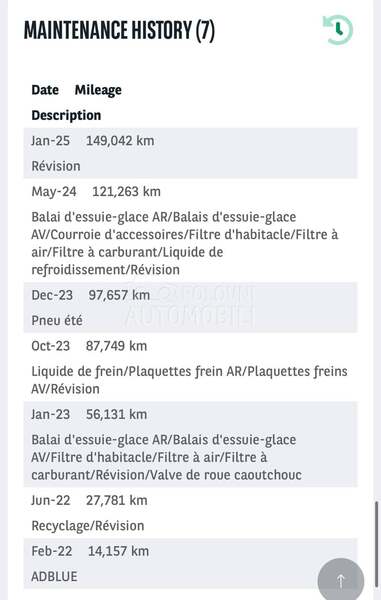This screenshot has height=600, width=381.
Task: Select the Date column header
Action: coord(45,90)
